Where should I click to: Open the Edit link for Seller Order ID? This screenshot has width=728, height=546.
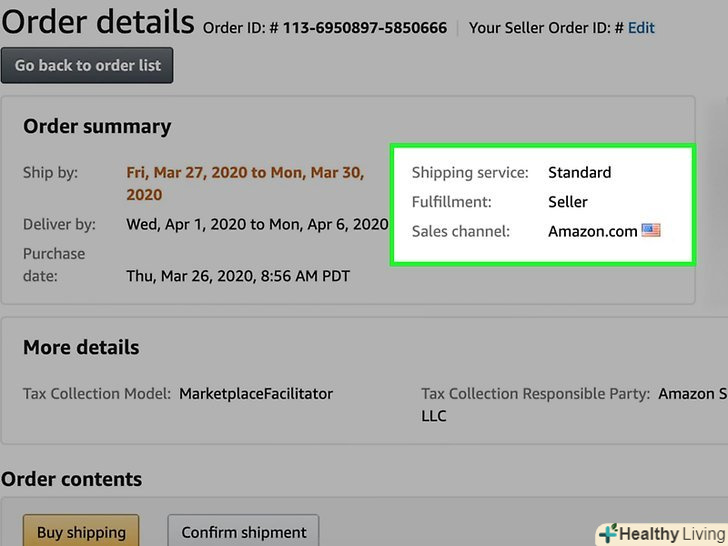pos(641,28)
